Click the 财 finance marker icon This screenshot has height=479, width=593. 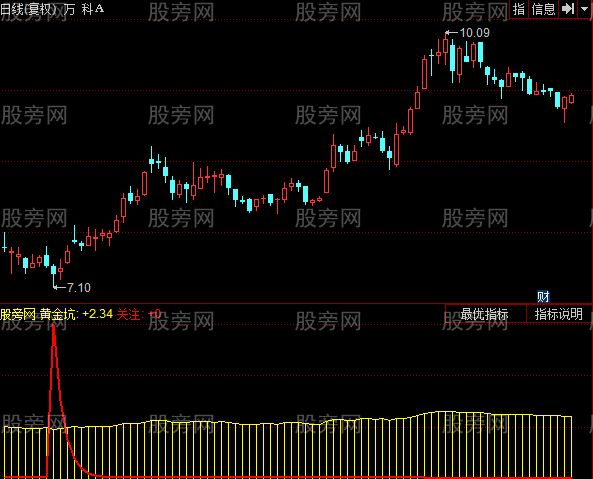pyautogui.click(x=543, y=296)
